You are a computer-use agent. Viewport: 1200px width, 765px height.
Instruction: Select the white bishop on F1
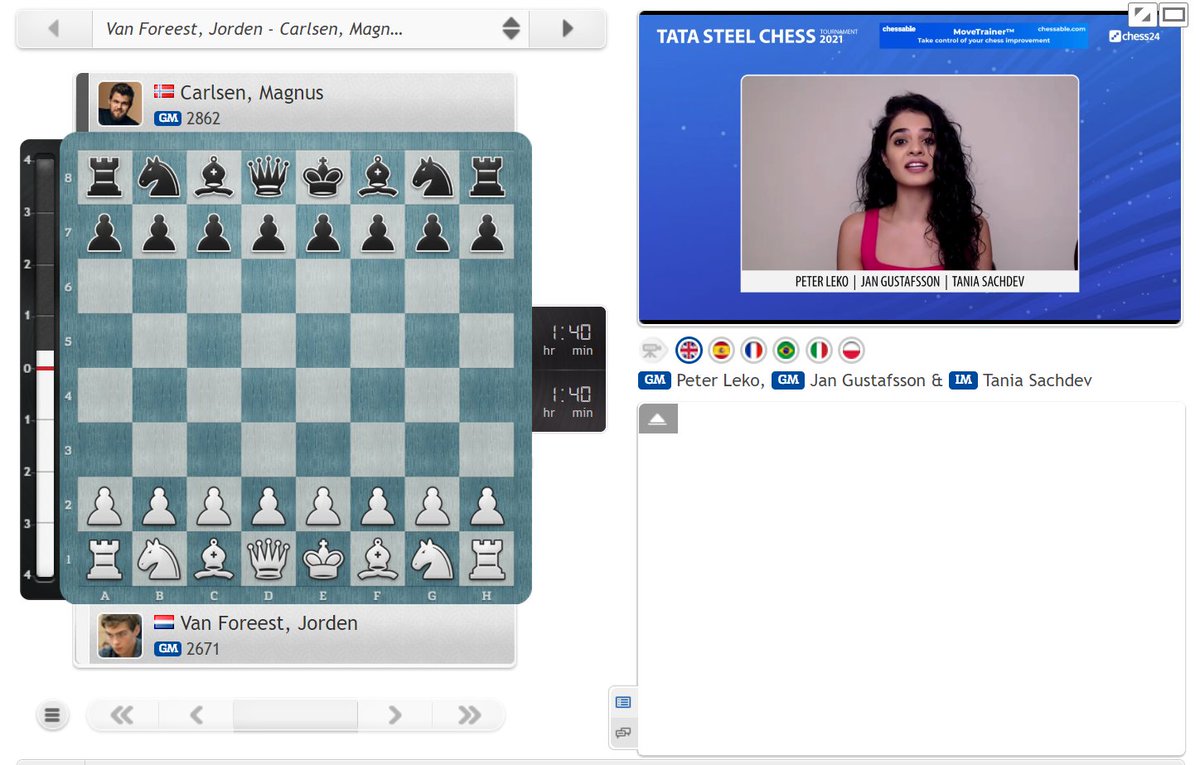pyautogui.click(x=377, y=558)
